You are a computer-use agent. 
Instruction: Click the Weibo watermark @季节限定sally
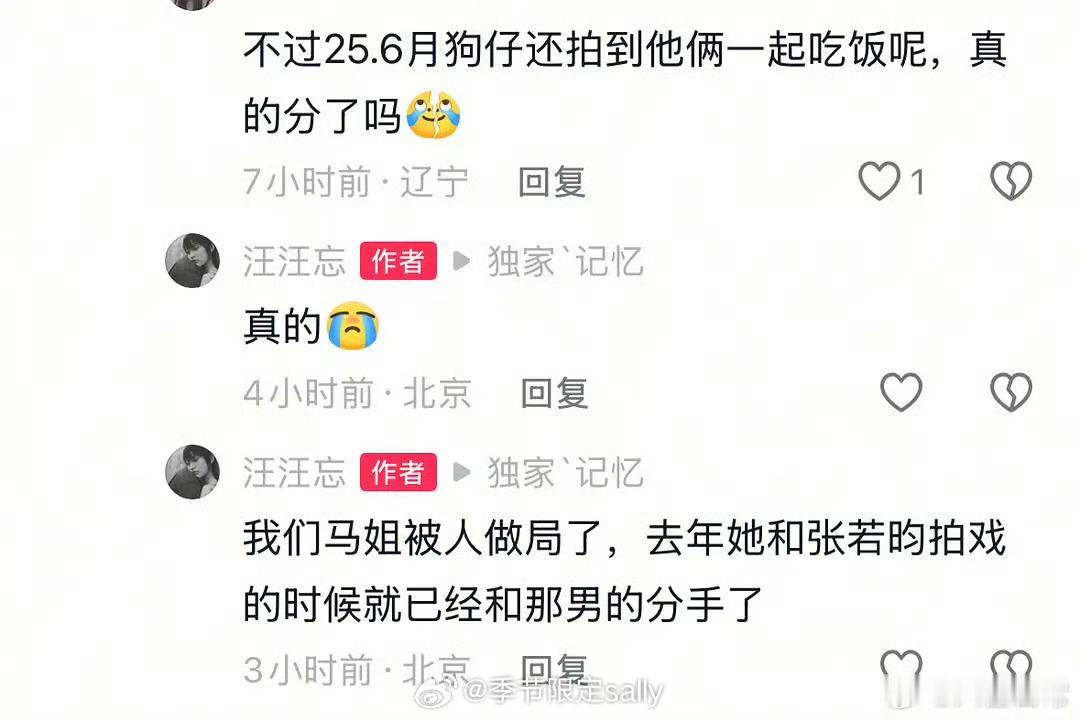coord(538,691)
